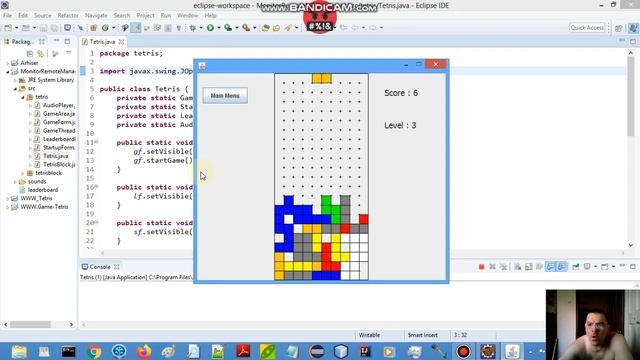
Task: Toggle Show Console on Standard Error change
Action: click(562, 267)
